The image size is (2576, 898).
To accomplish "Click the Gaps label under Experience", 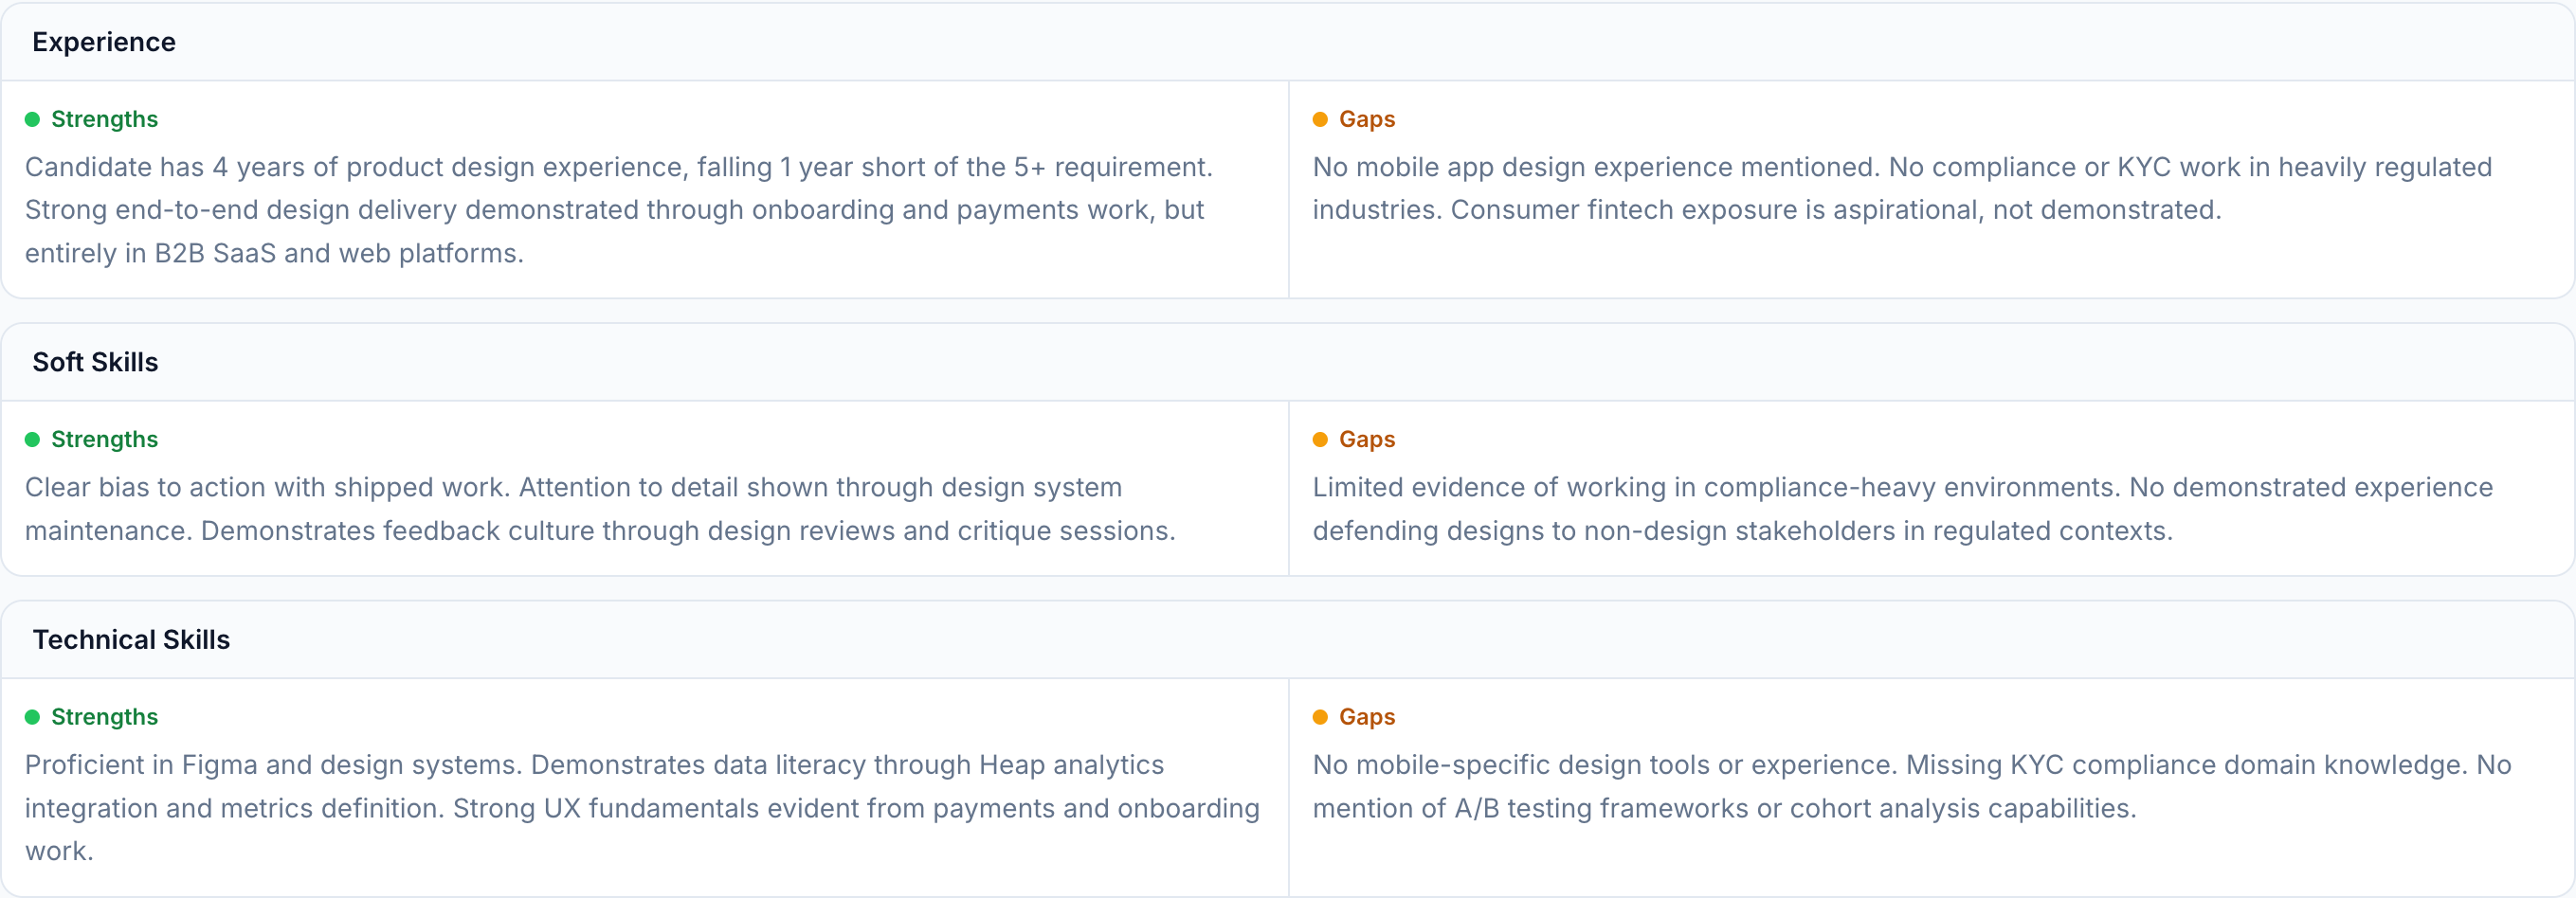I will (x=1366, y=120).
